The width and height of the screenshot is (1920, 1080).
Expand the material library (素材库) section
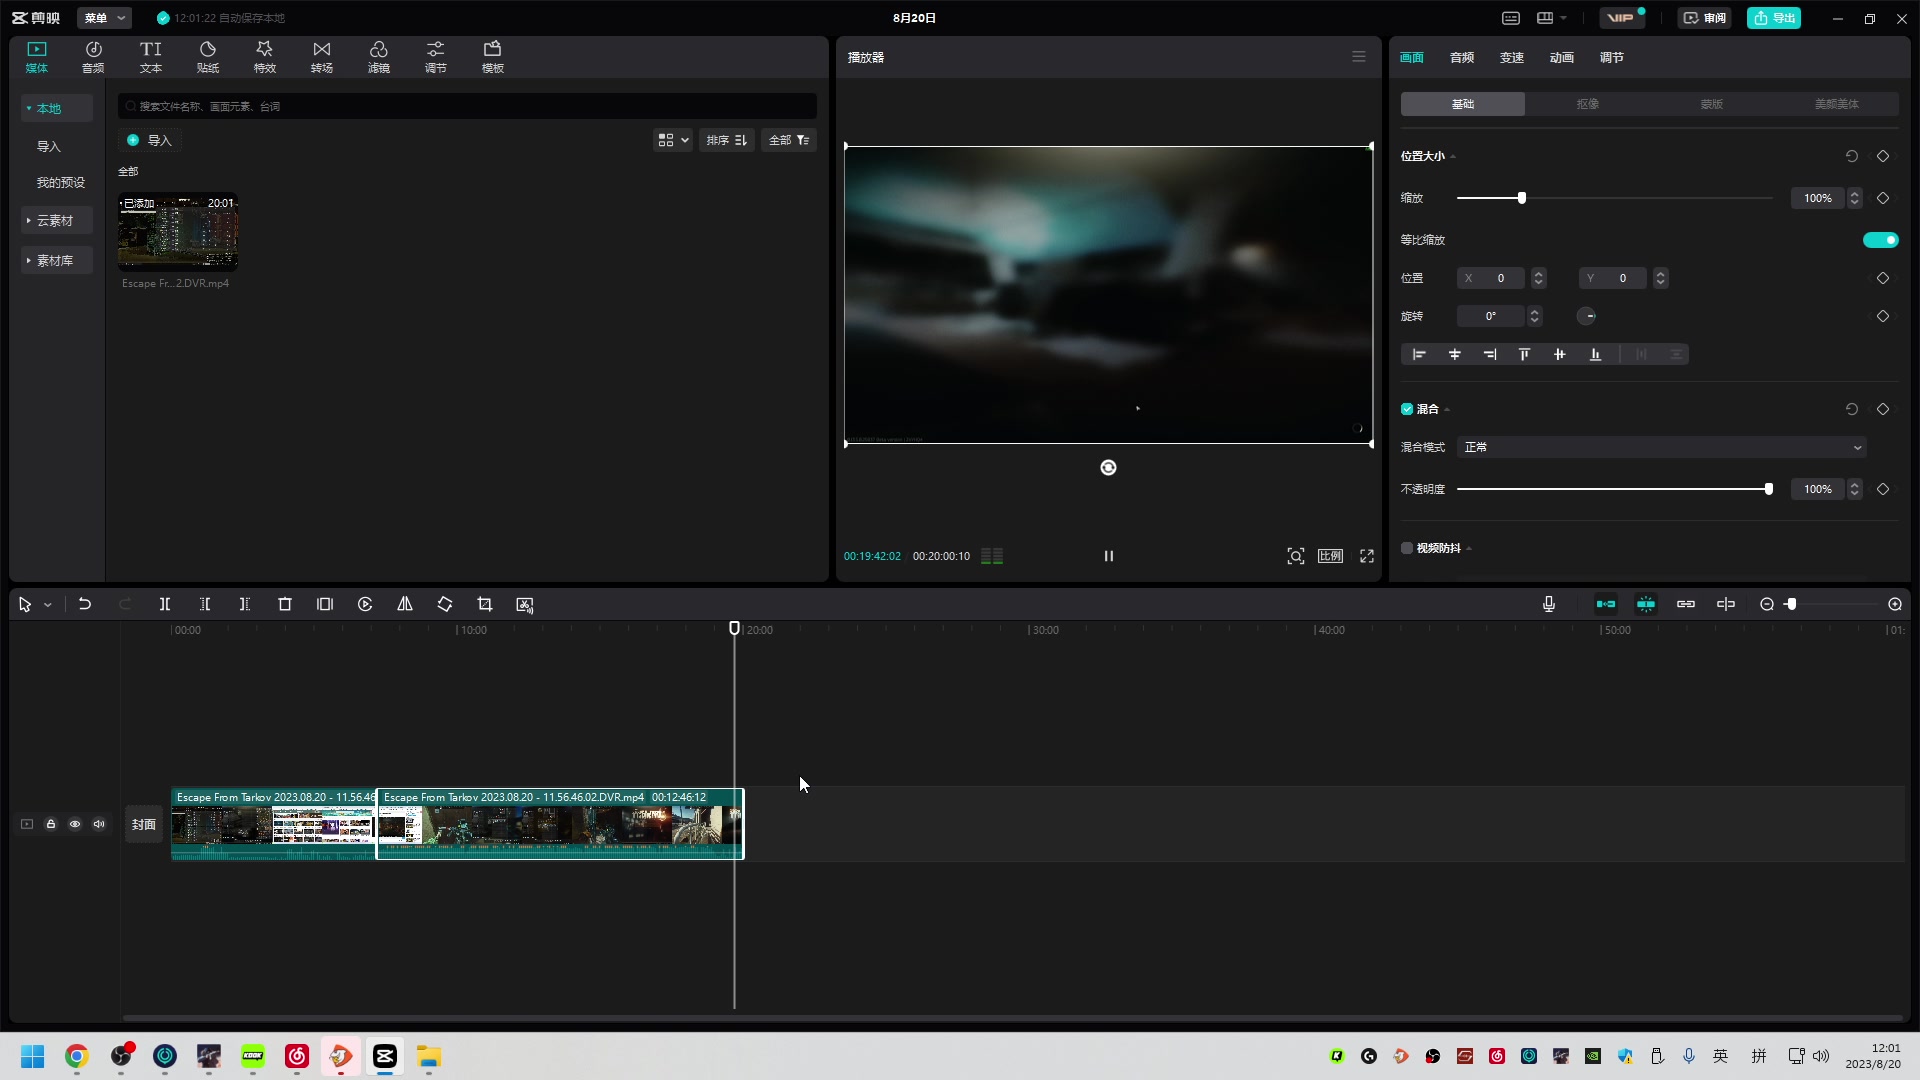tap(56, 260)
